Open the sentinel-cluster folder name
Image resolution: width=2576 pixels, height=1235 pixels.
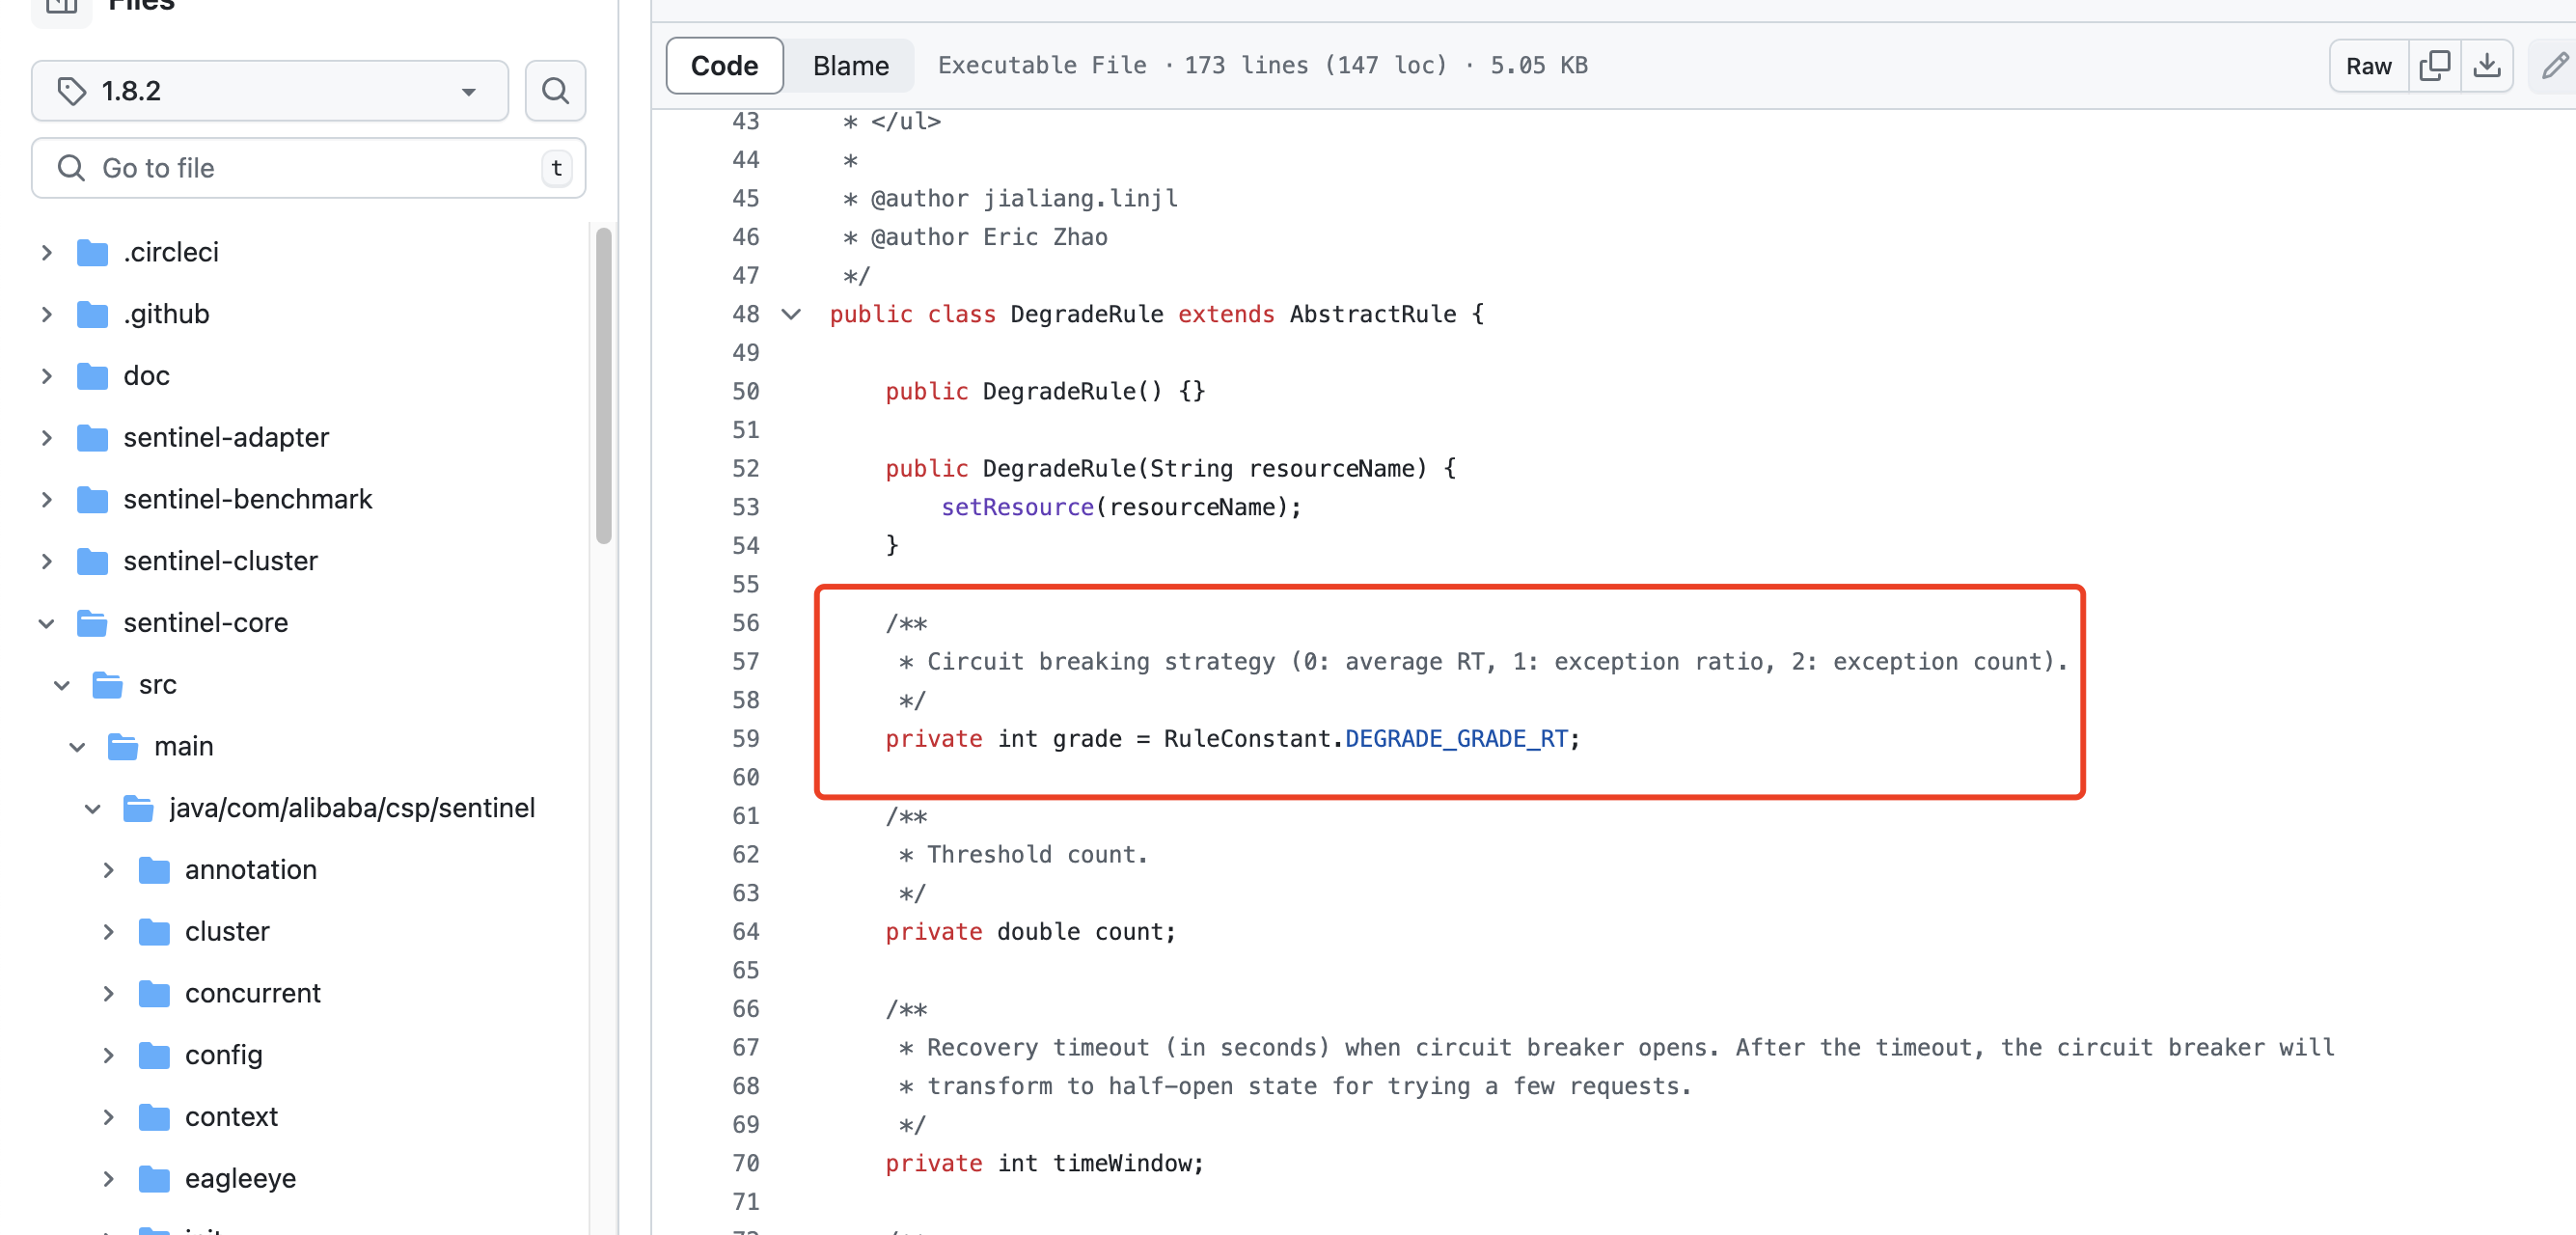coord(221,561)
